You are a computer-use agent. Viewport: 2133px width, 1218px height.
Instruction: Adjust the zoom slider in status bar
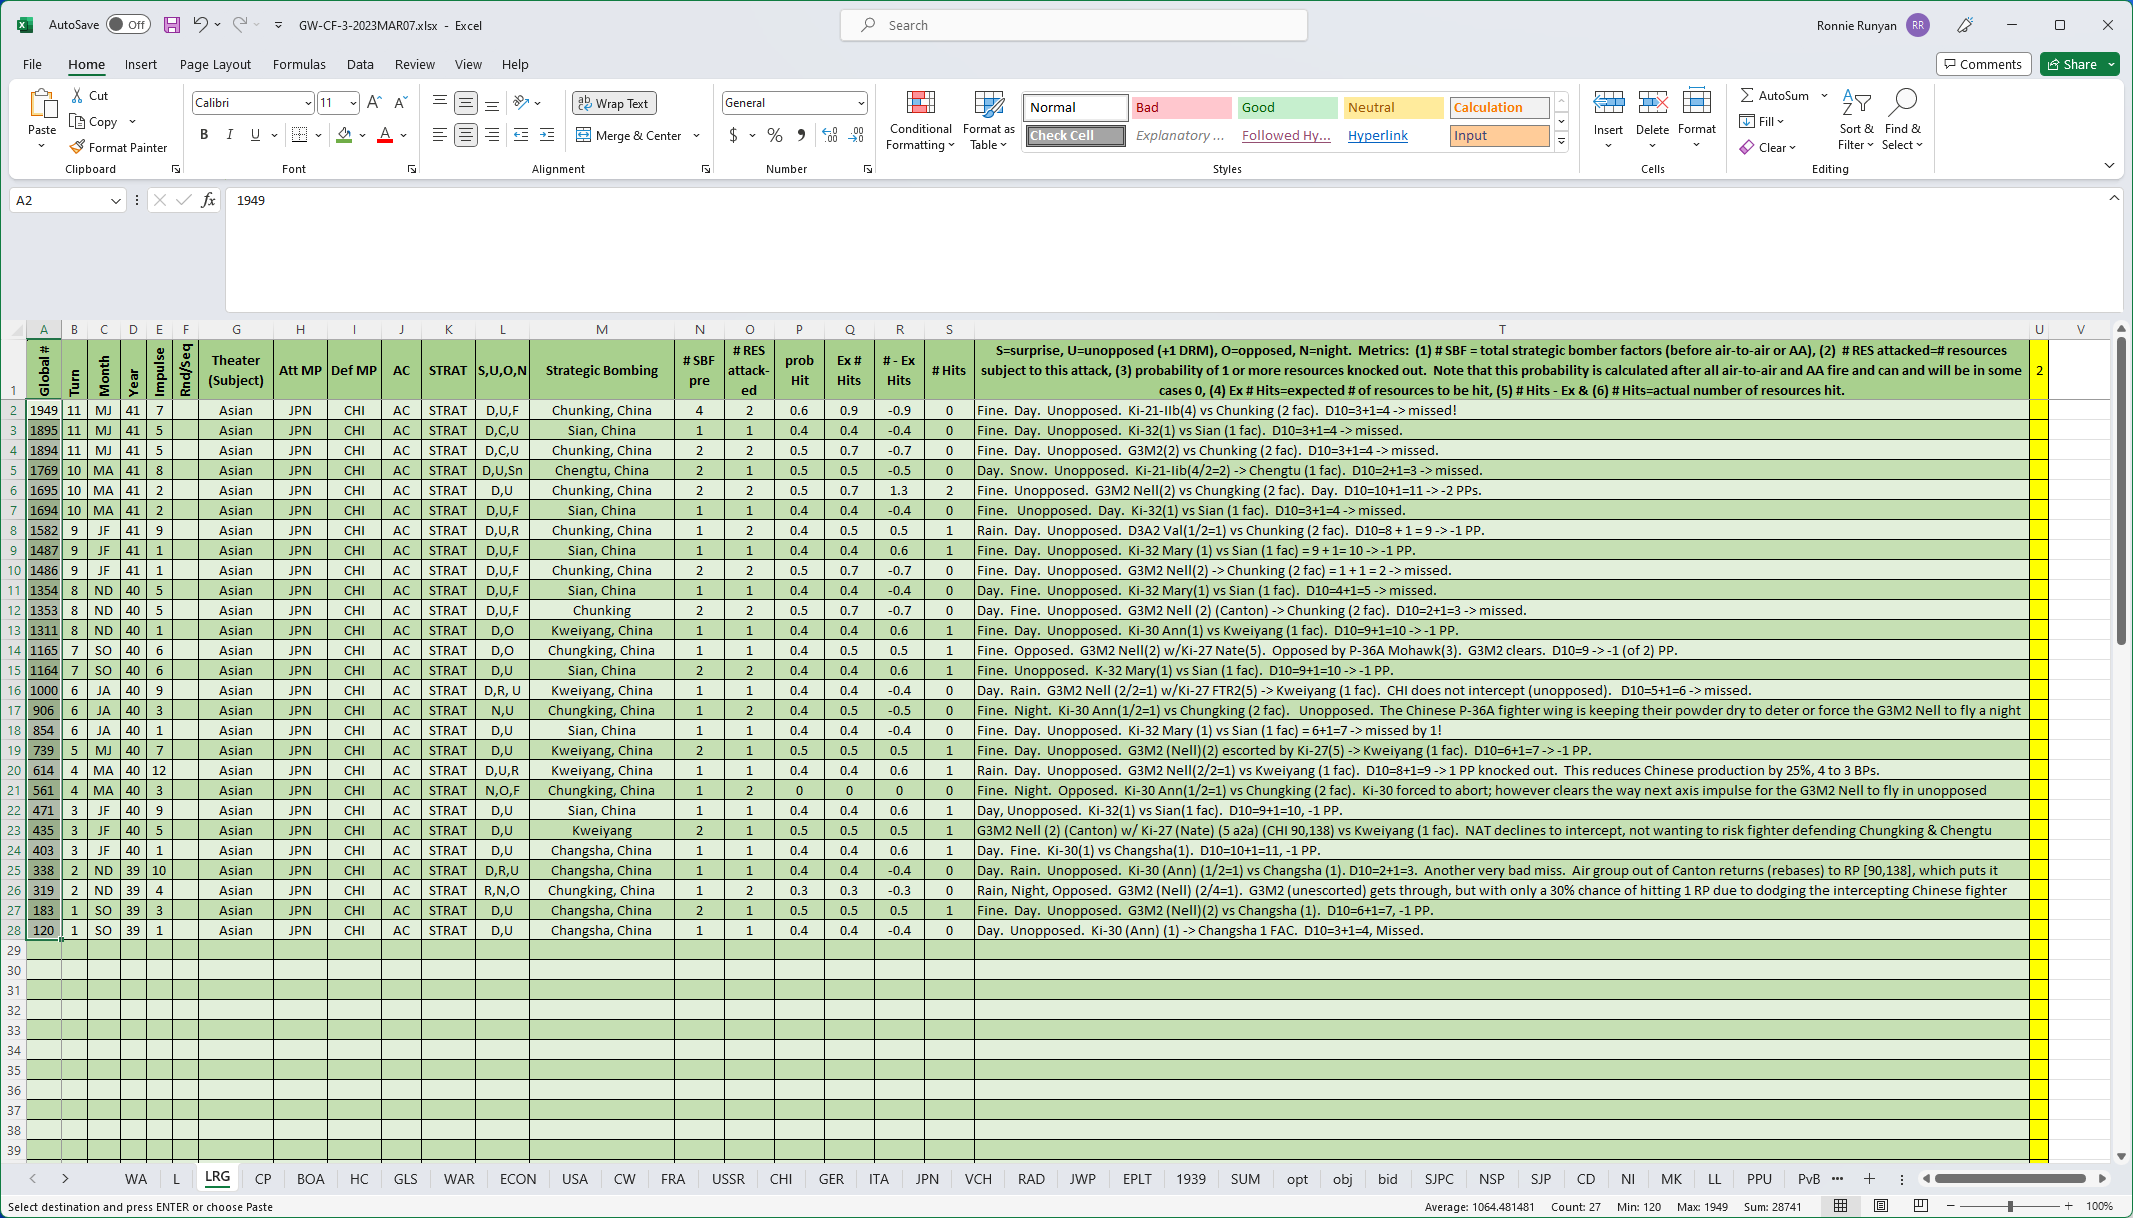pyautogui.click(x=2009, y=1206)
